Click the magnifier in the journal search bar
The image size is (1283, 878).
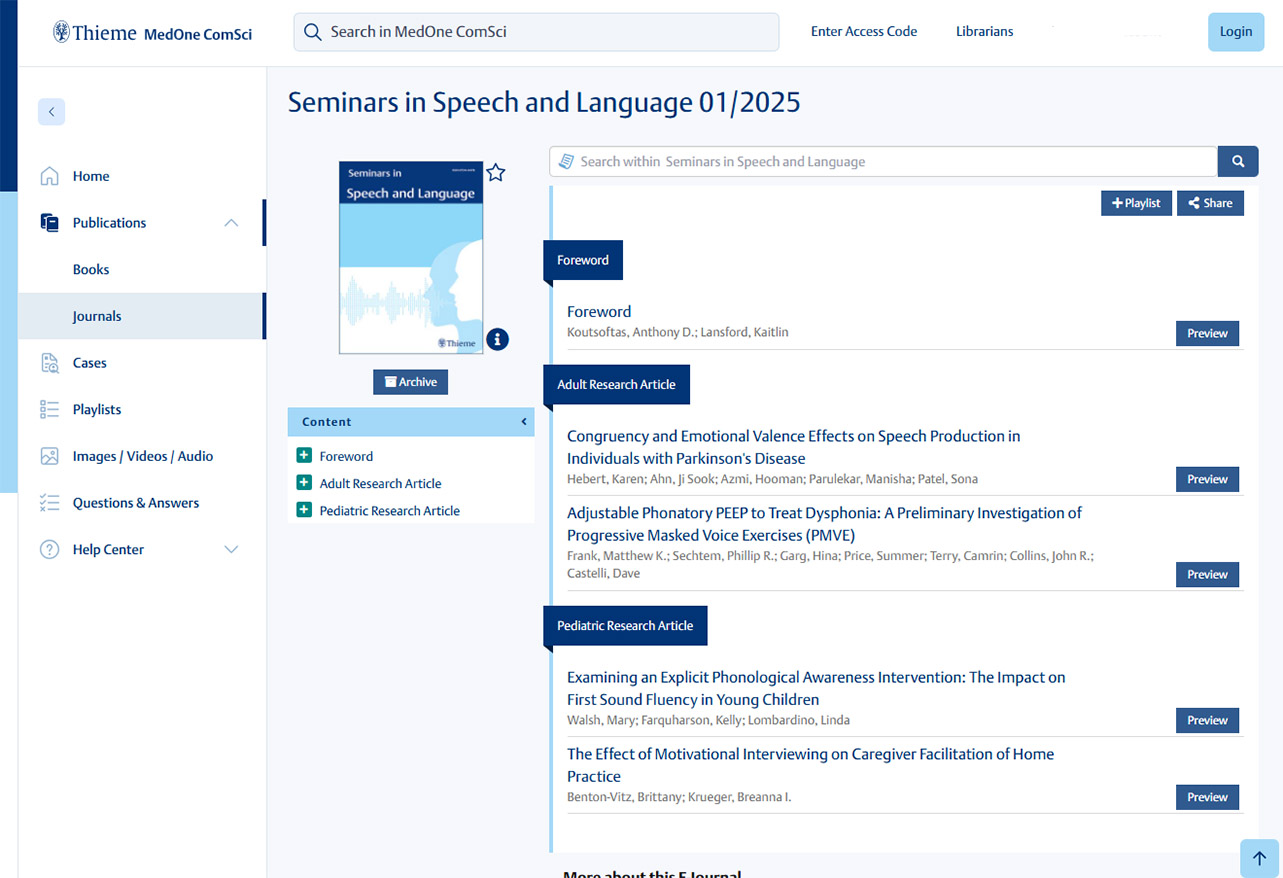coord(1238,161)
